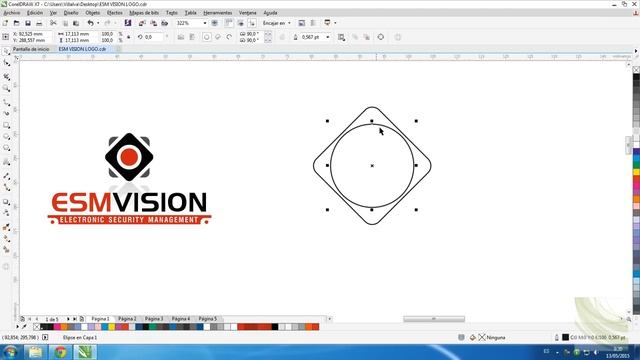This screenshot has width=640, height=360.
Task: Toggle the Pie shape button in property bar
Action: pyautogui.click(x=218, y=37)
